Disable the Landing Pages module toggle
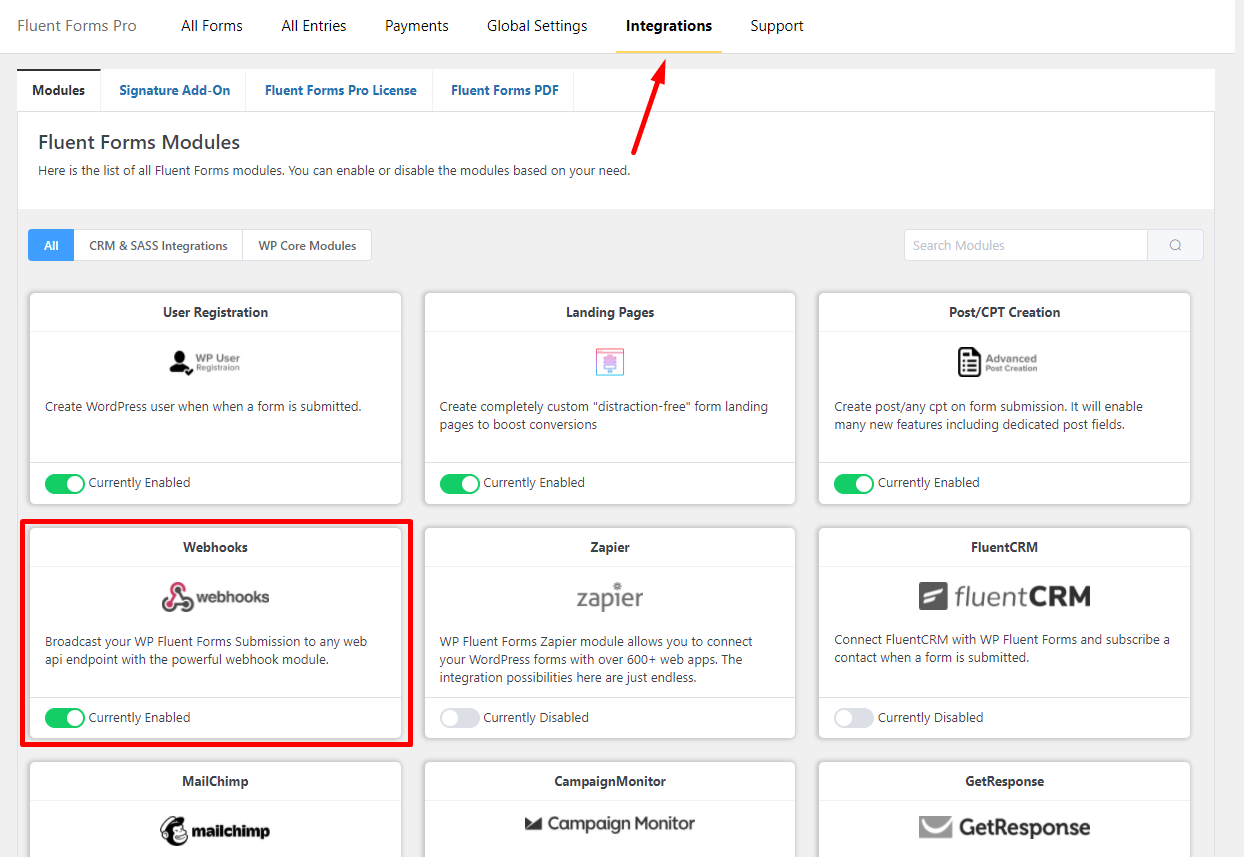Viewport: 1244px width, 857px height. click(x=460, y=483)
